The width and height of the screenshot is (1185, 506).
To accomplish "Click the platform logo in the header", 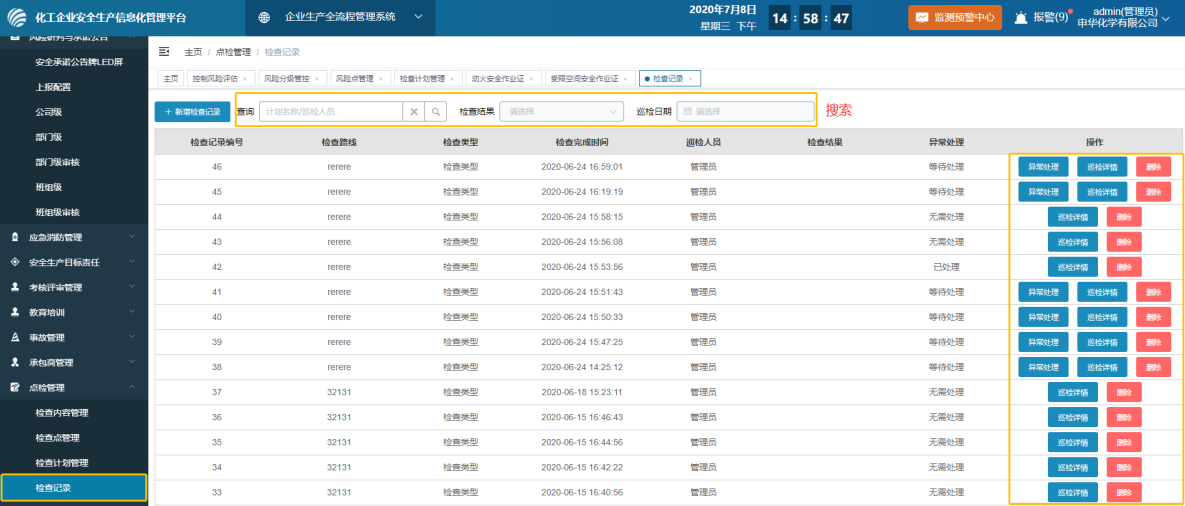I will [17, 17].
